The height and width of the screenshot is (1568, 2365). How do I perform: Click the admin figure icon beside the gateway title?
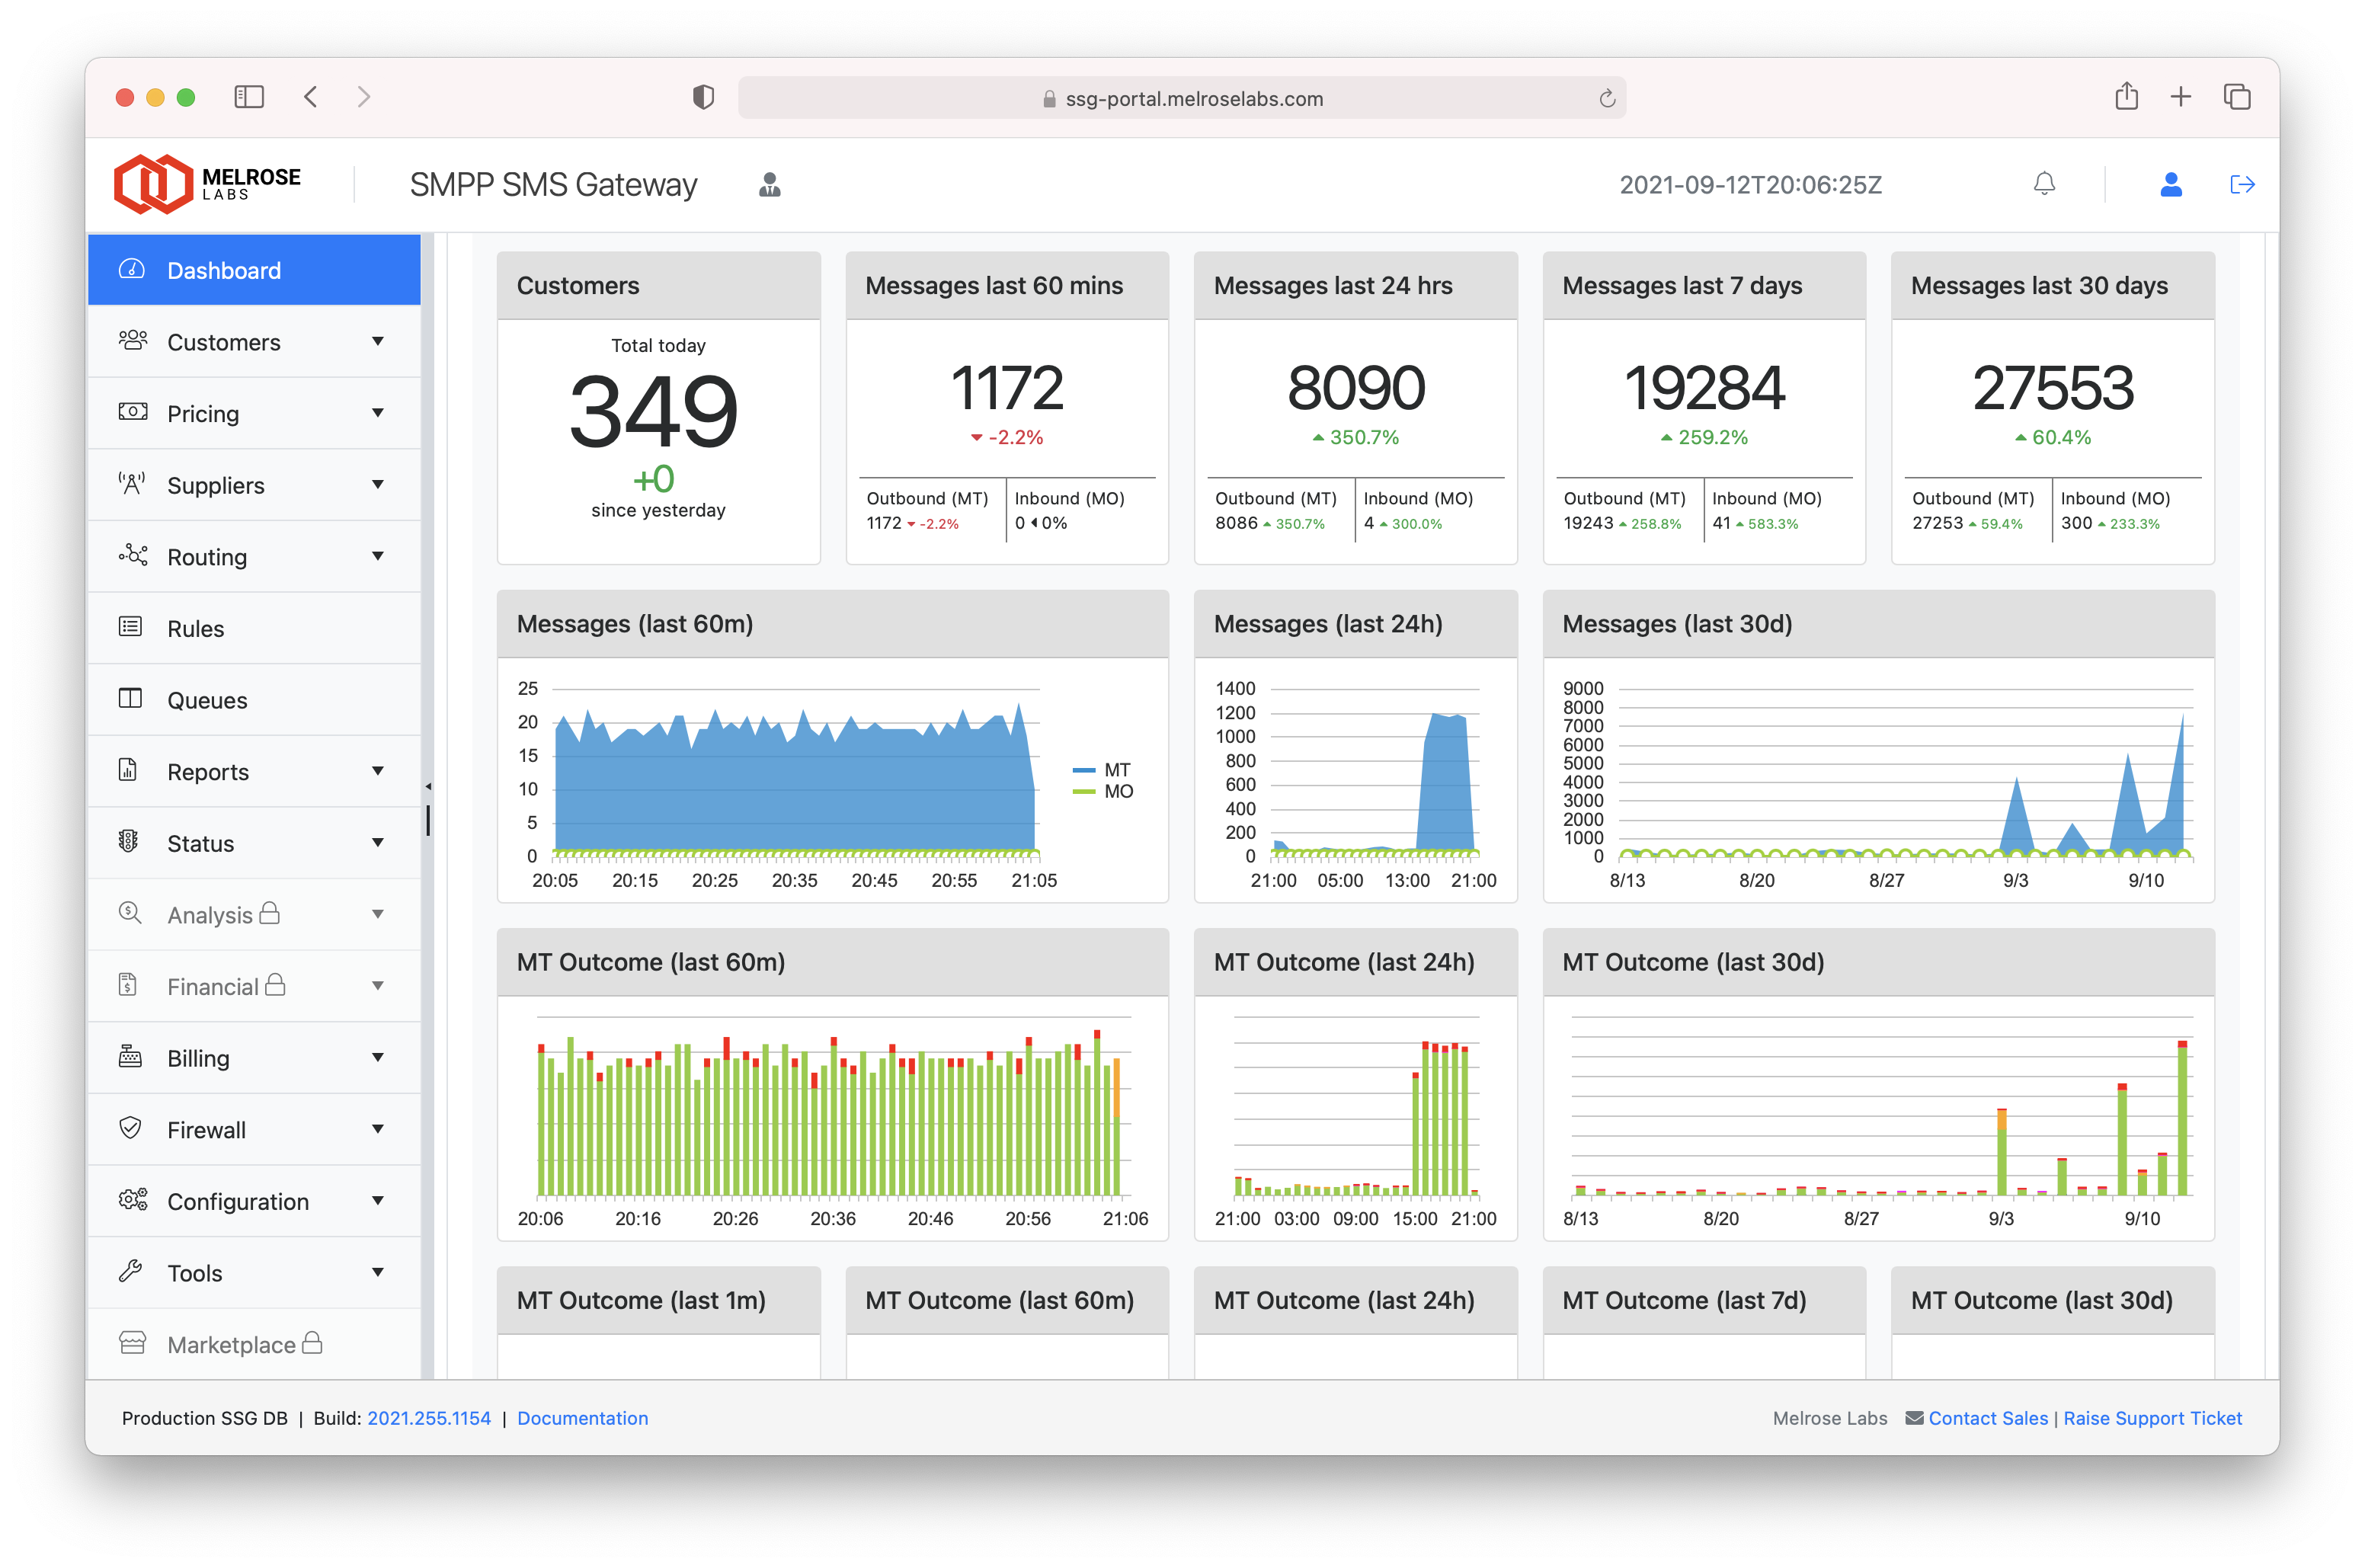[x=769, y=185]
